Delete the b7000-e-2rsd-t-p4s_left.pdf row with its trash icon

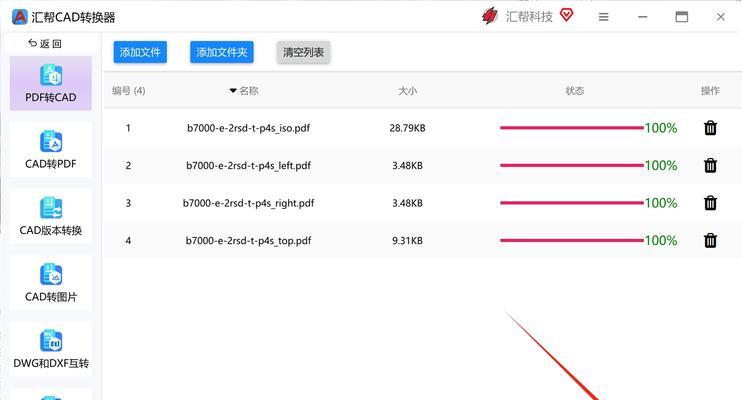click(710, 165)
